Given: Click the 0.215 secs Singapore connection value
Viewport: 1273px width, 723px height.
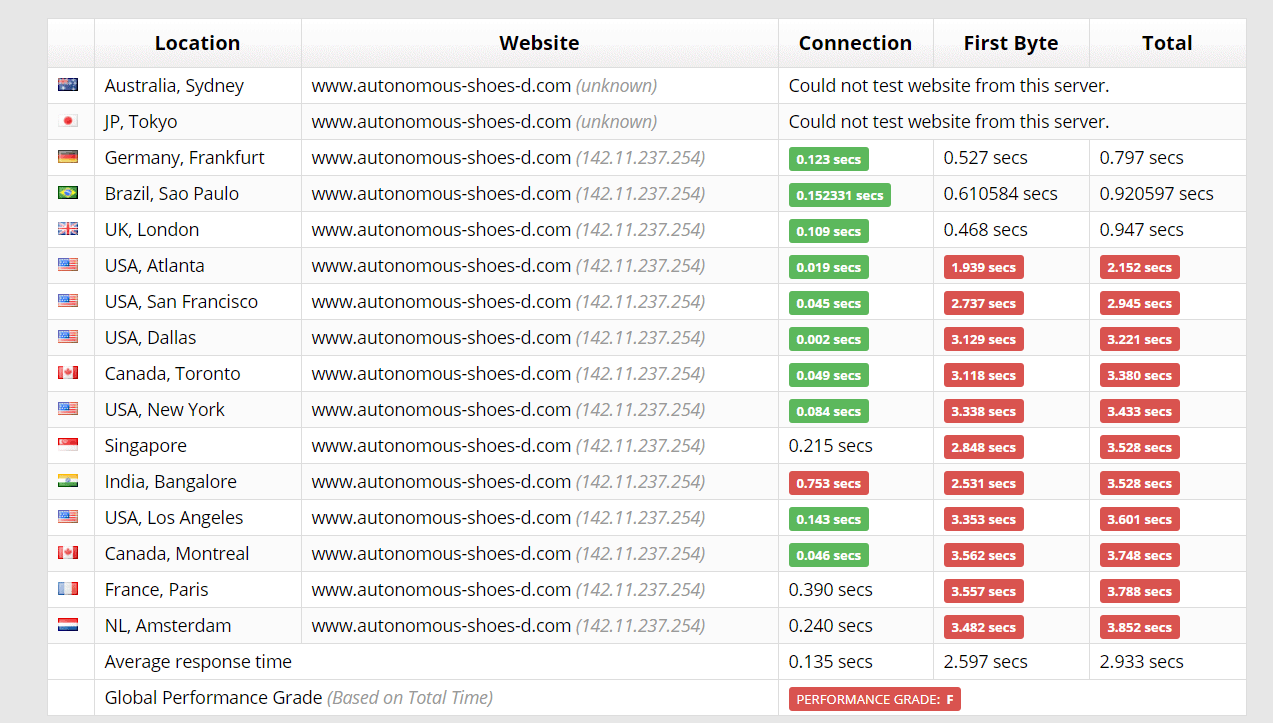Looking at the screenshot, I should click(831, 445).
